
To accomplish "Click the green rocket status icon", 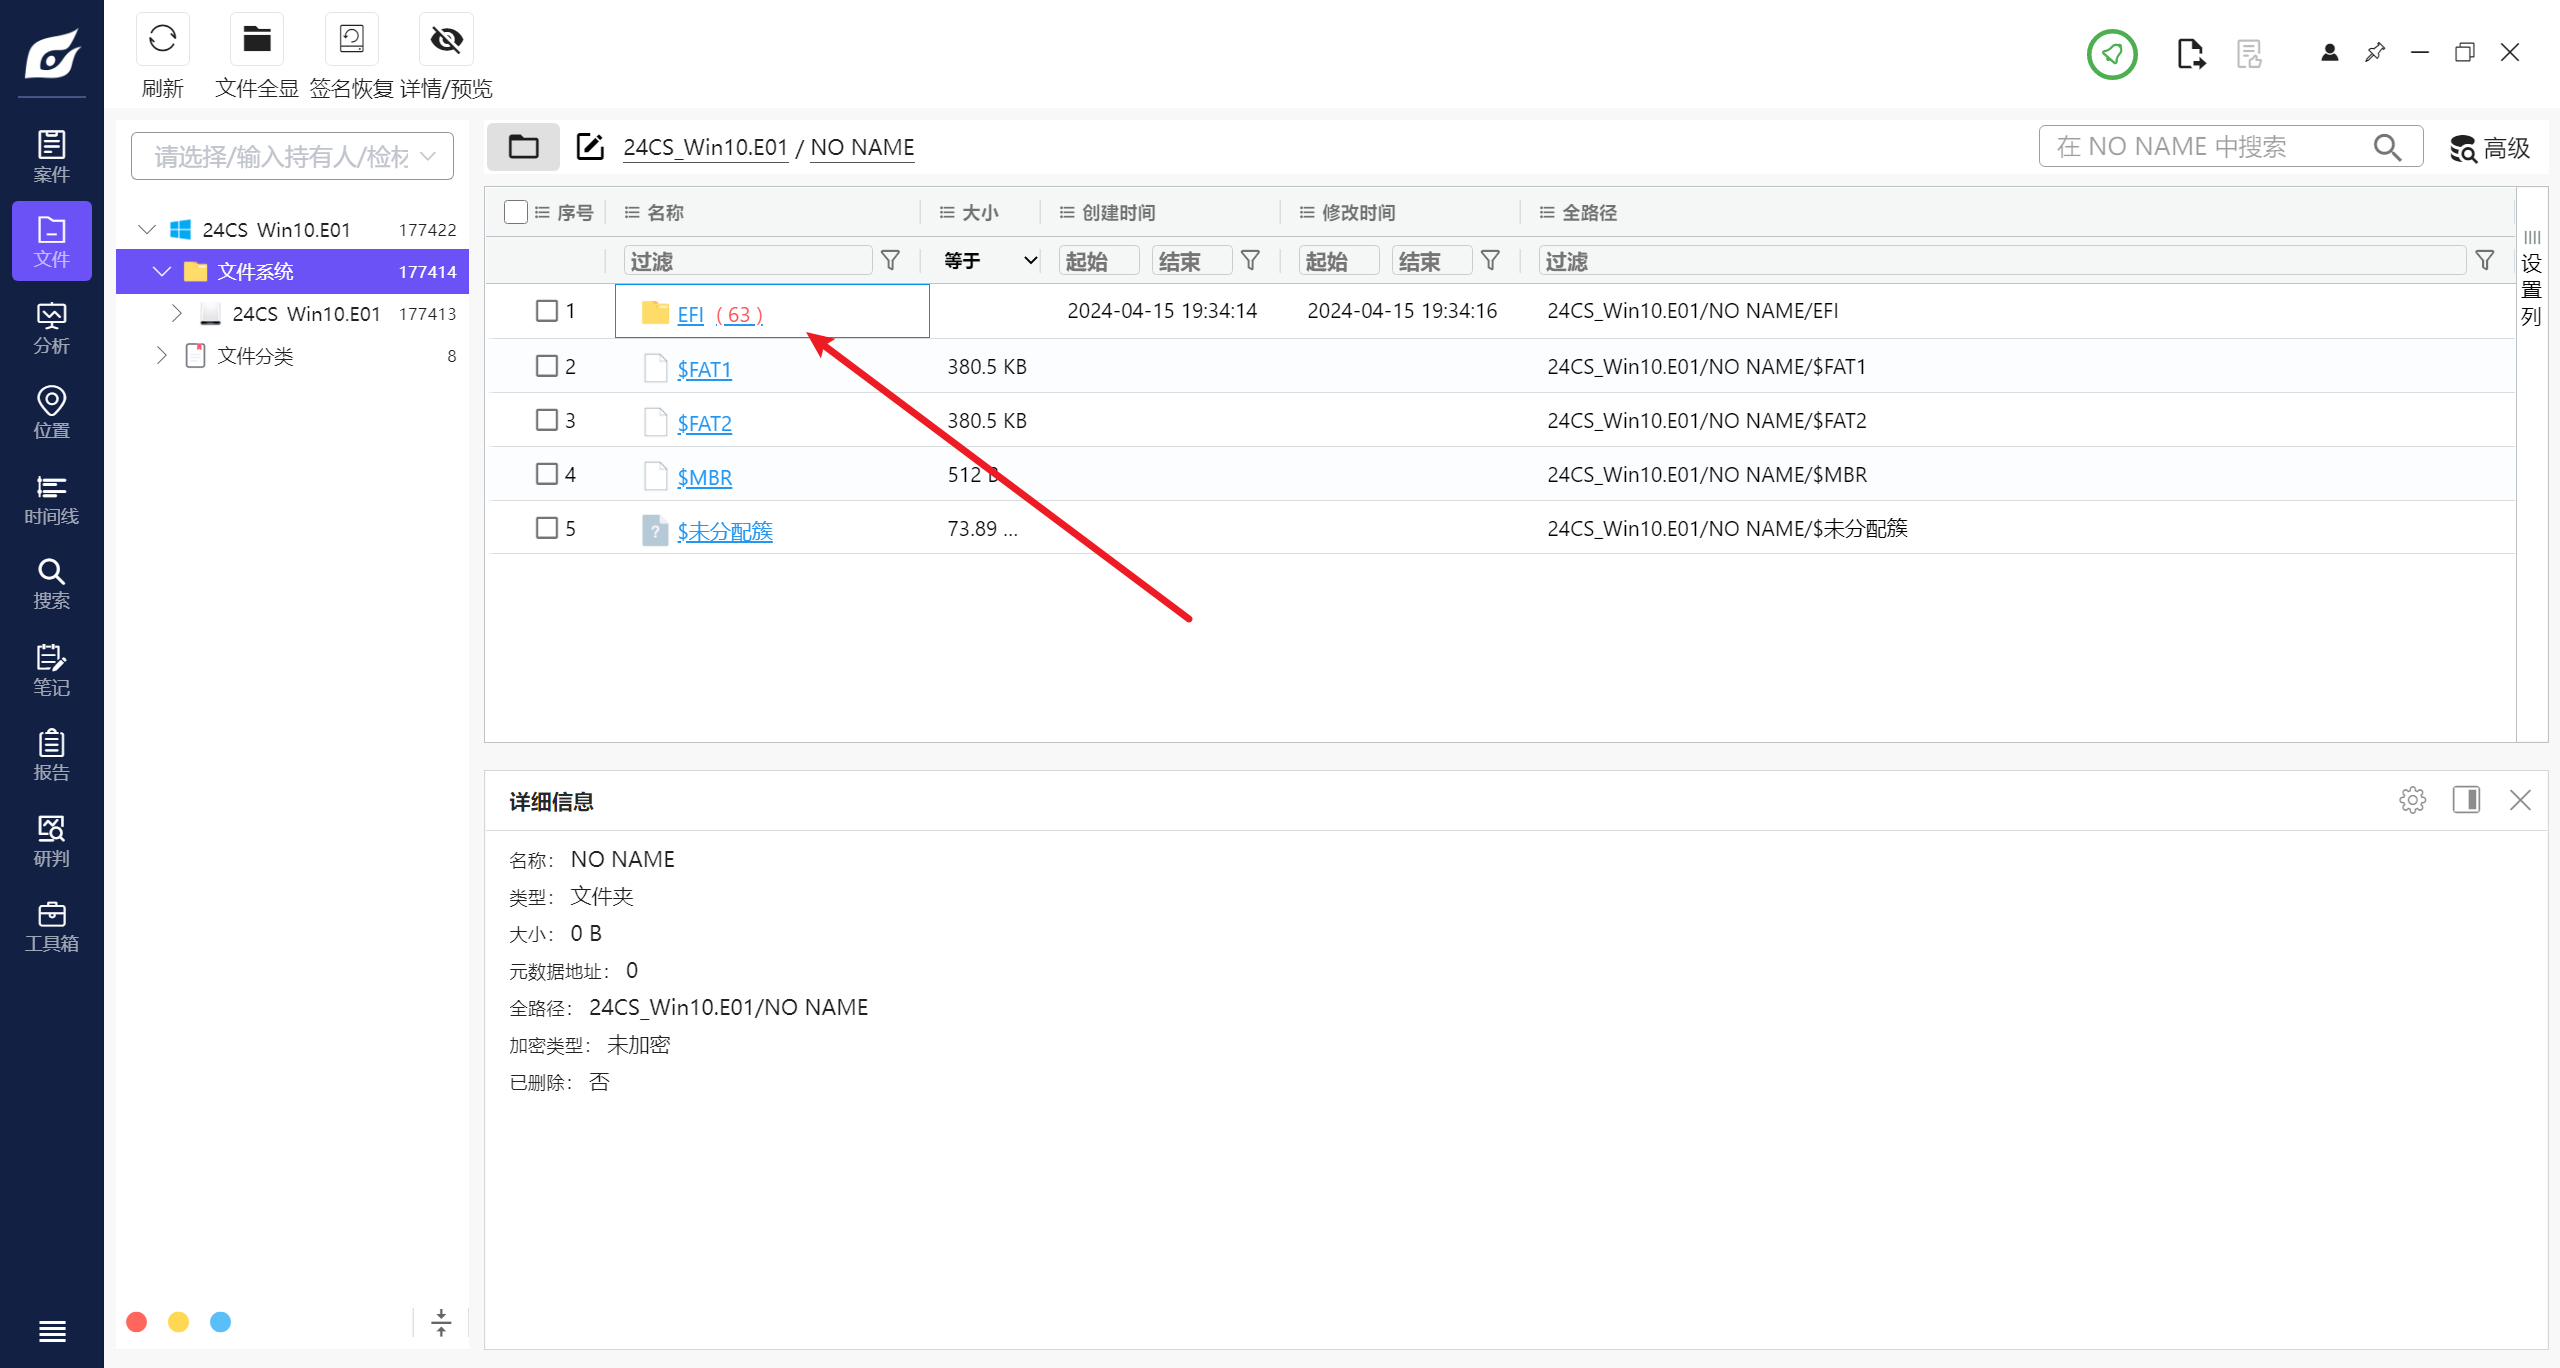I will pyautogui.click(x=2111, y=54).
